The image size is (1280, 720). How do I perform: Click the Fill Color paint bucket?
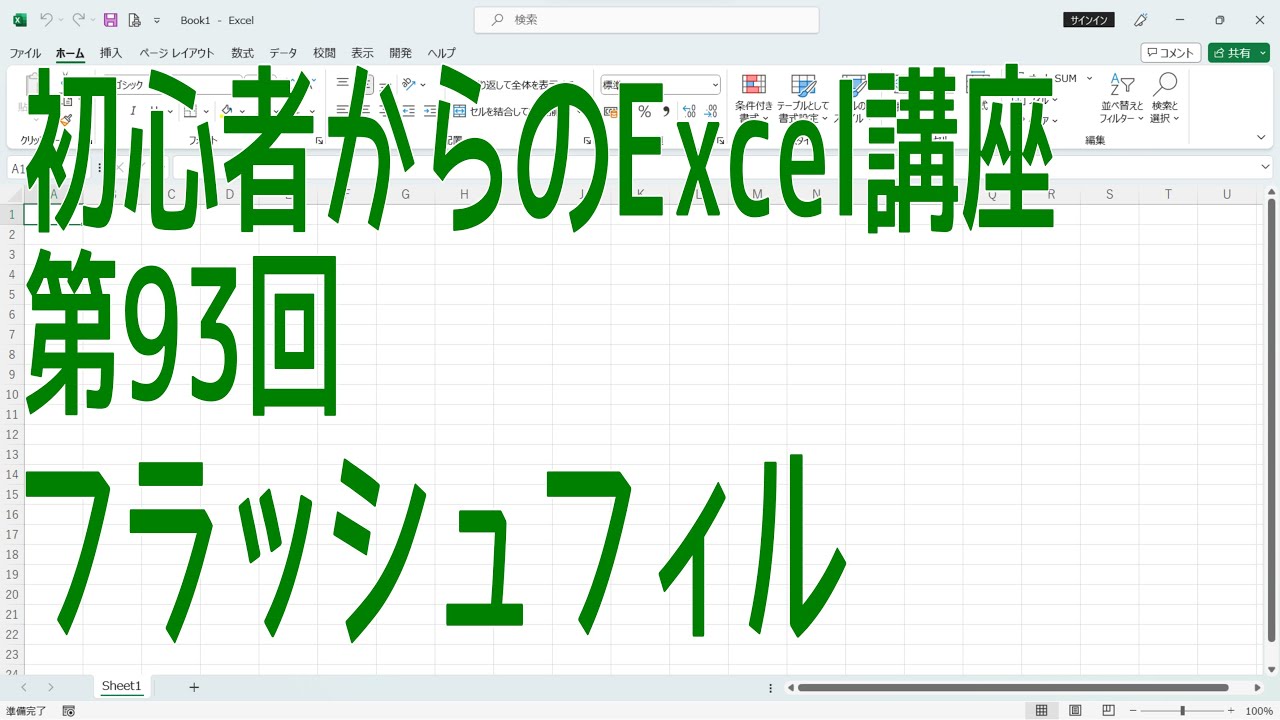(227, 111)
